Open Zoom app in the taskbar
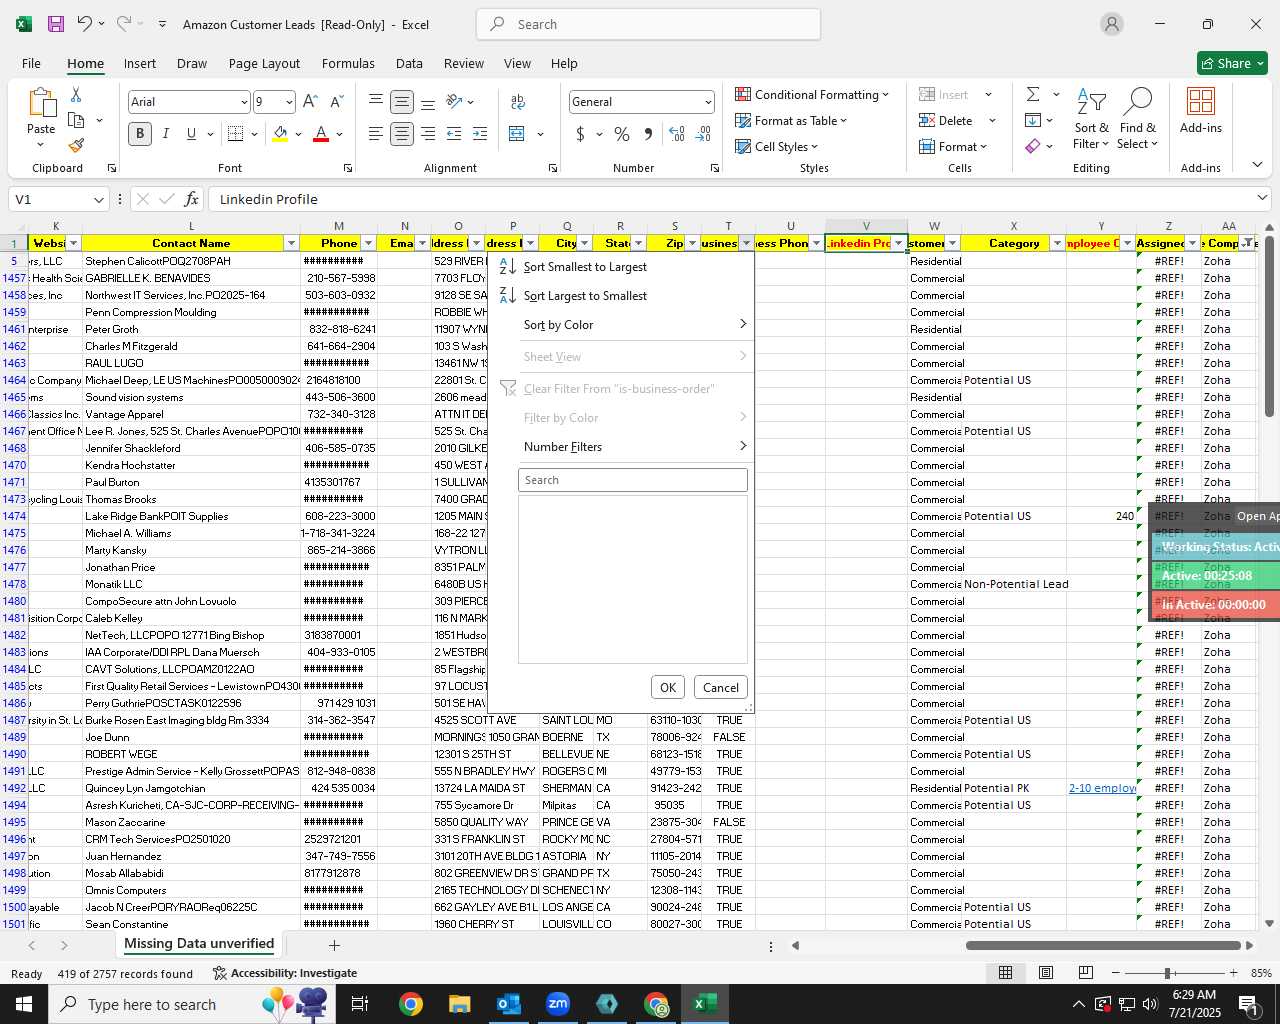 tap(558, 1004)
